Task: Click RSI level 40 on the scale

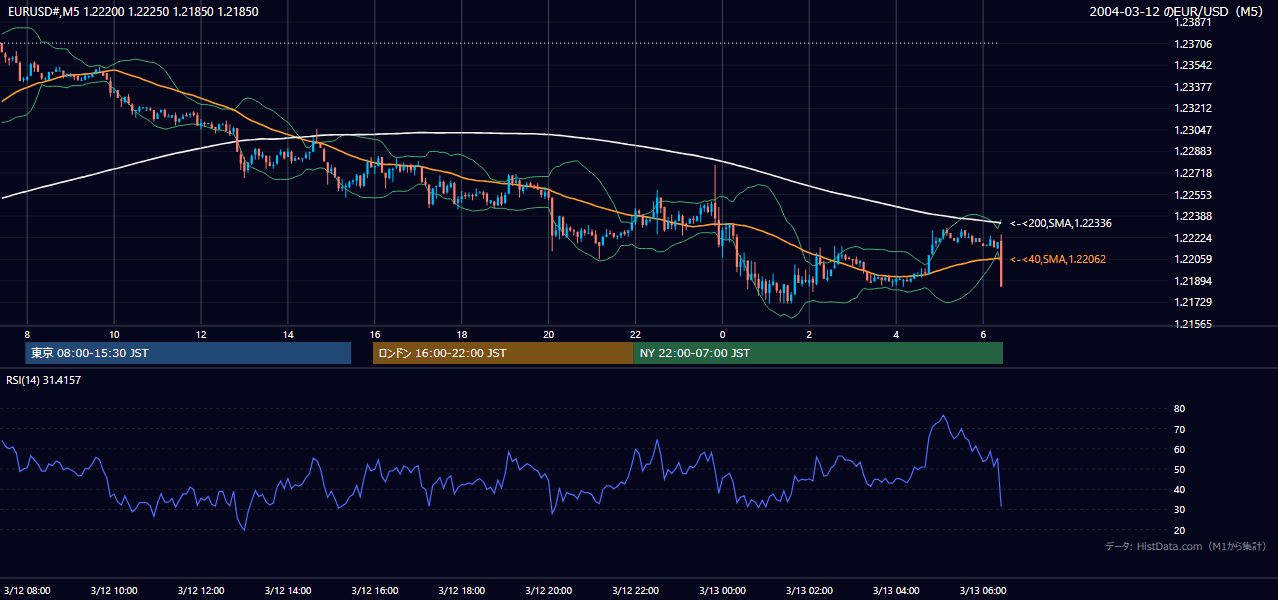Action: point(1179,489)
